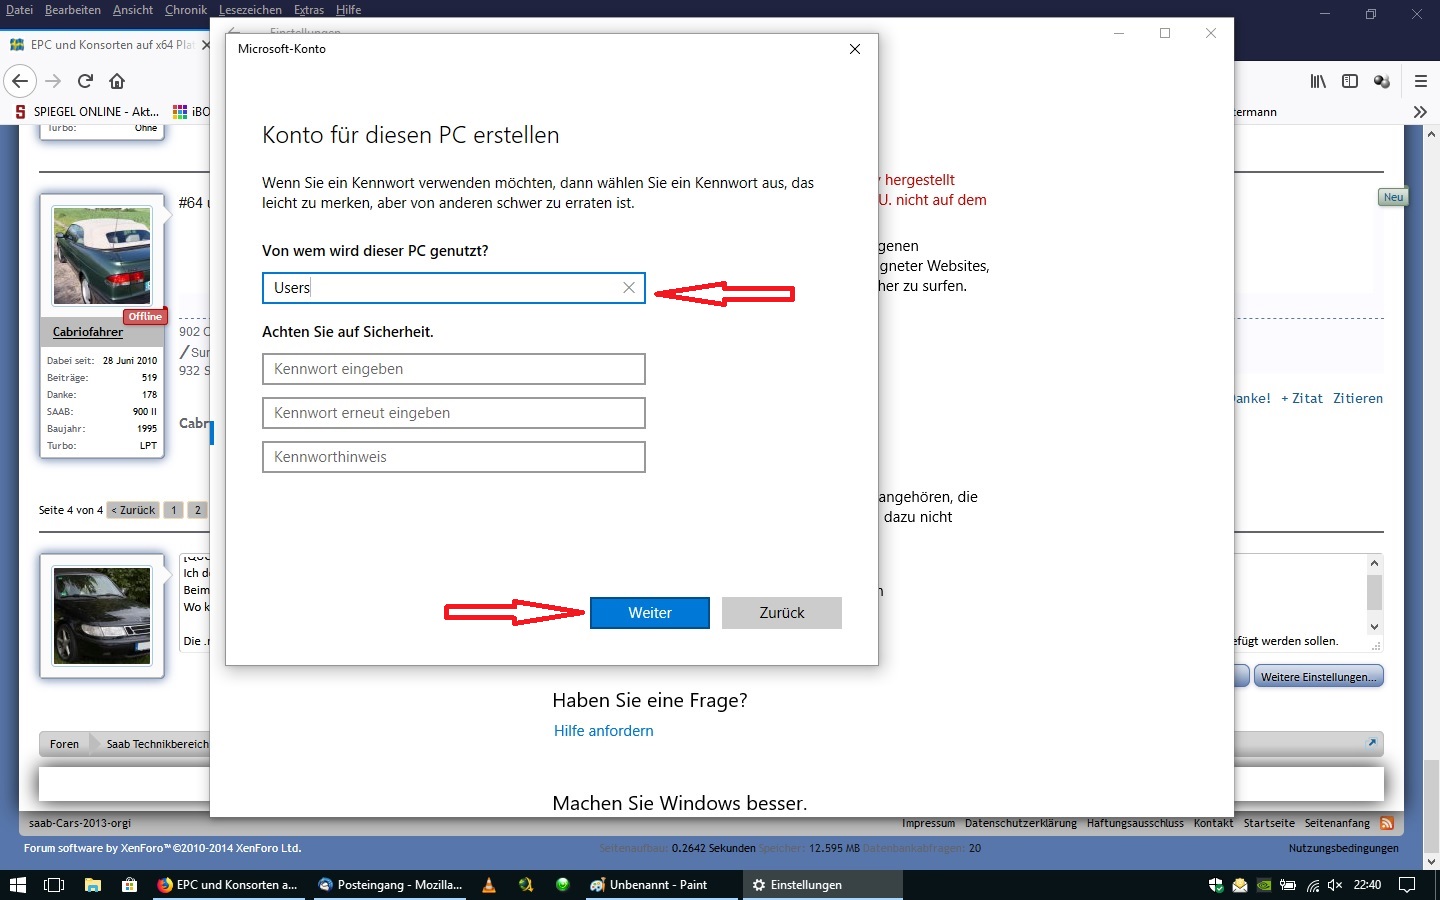Screen dimensions: 1440x900
Task: Click Cabriofahrer's green car avatar
Action: coord(102,255)
